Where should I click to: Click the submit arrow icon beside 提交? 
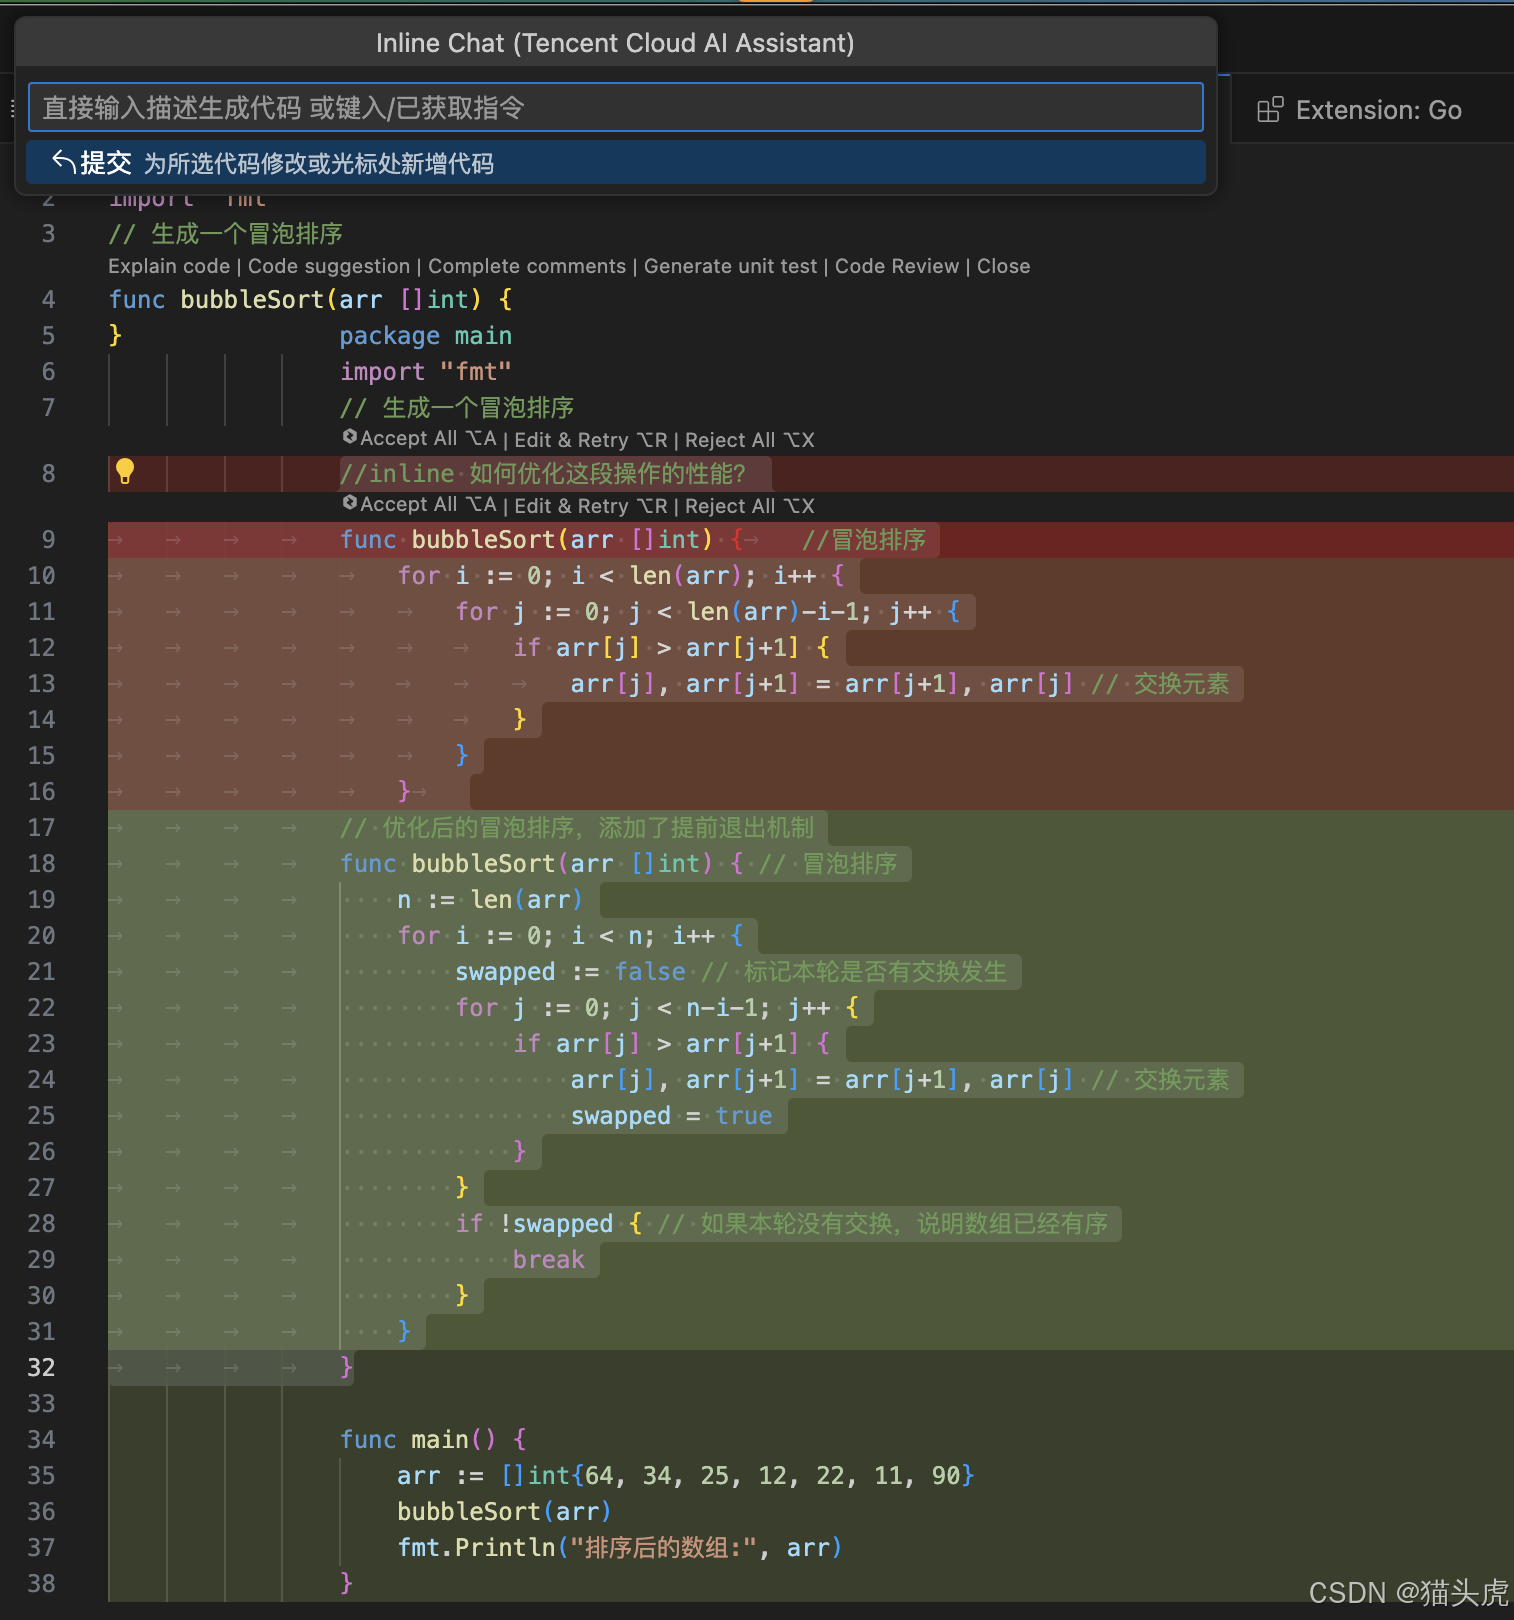[x=64, y=162]
